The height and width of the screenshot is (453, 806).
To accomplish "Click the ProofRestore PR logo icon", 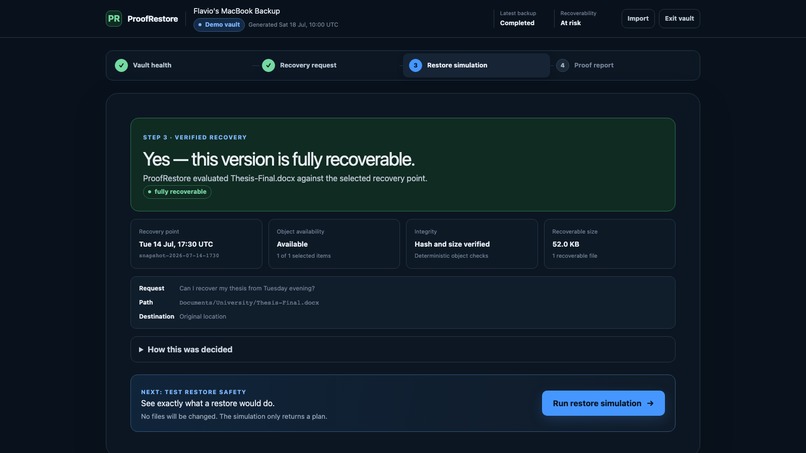I will [x=114, y=19].
